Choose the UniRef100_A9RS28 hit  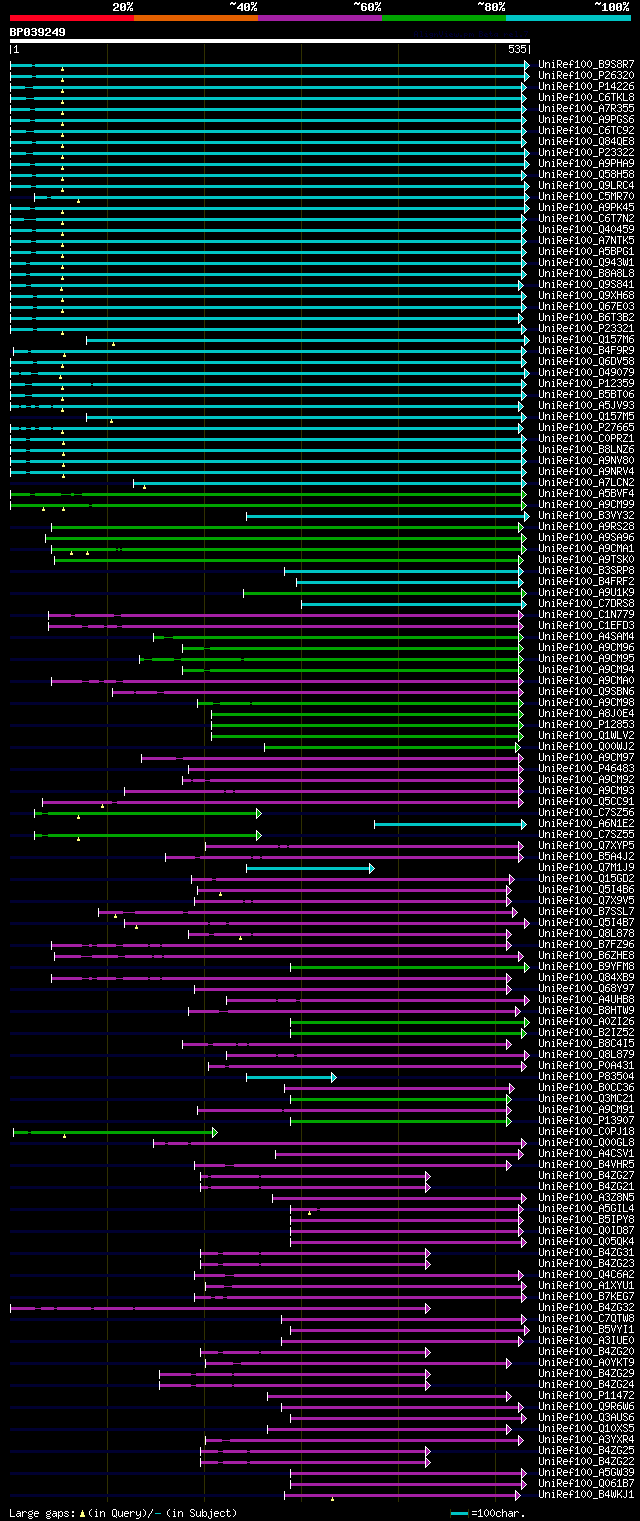pos(586,526)
